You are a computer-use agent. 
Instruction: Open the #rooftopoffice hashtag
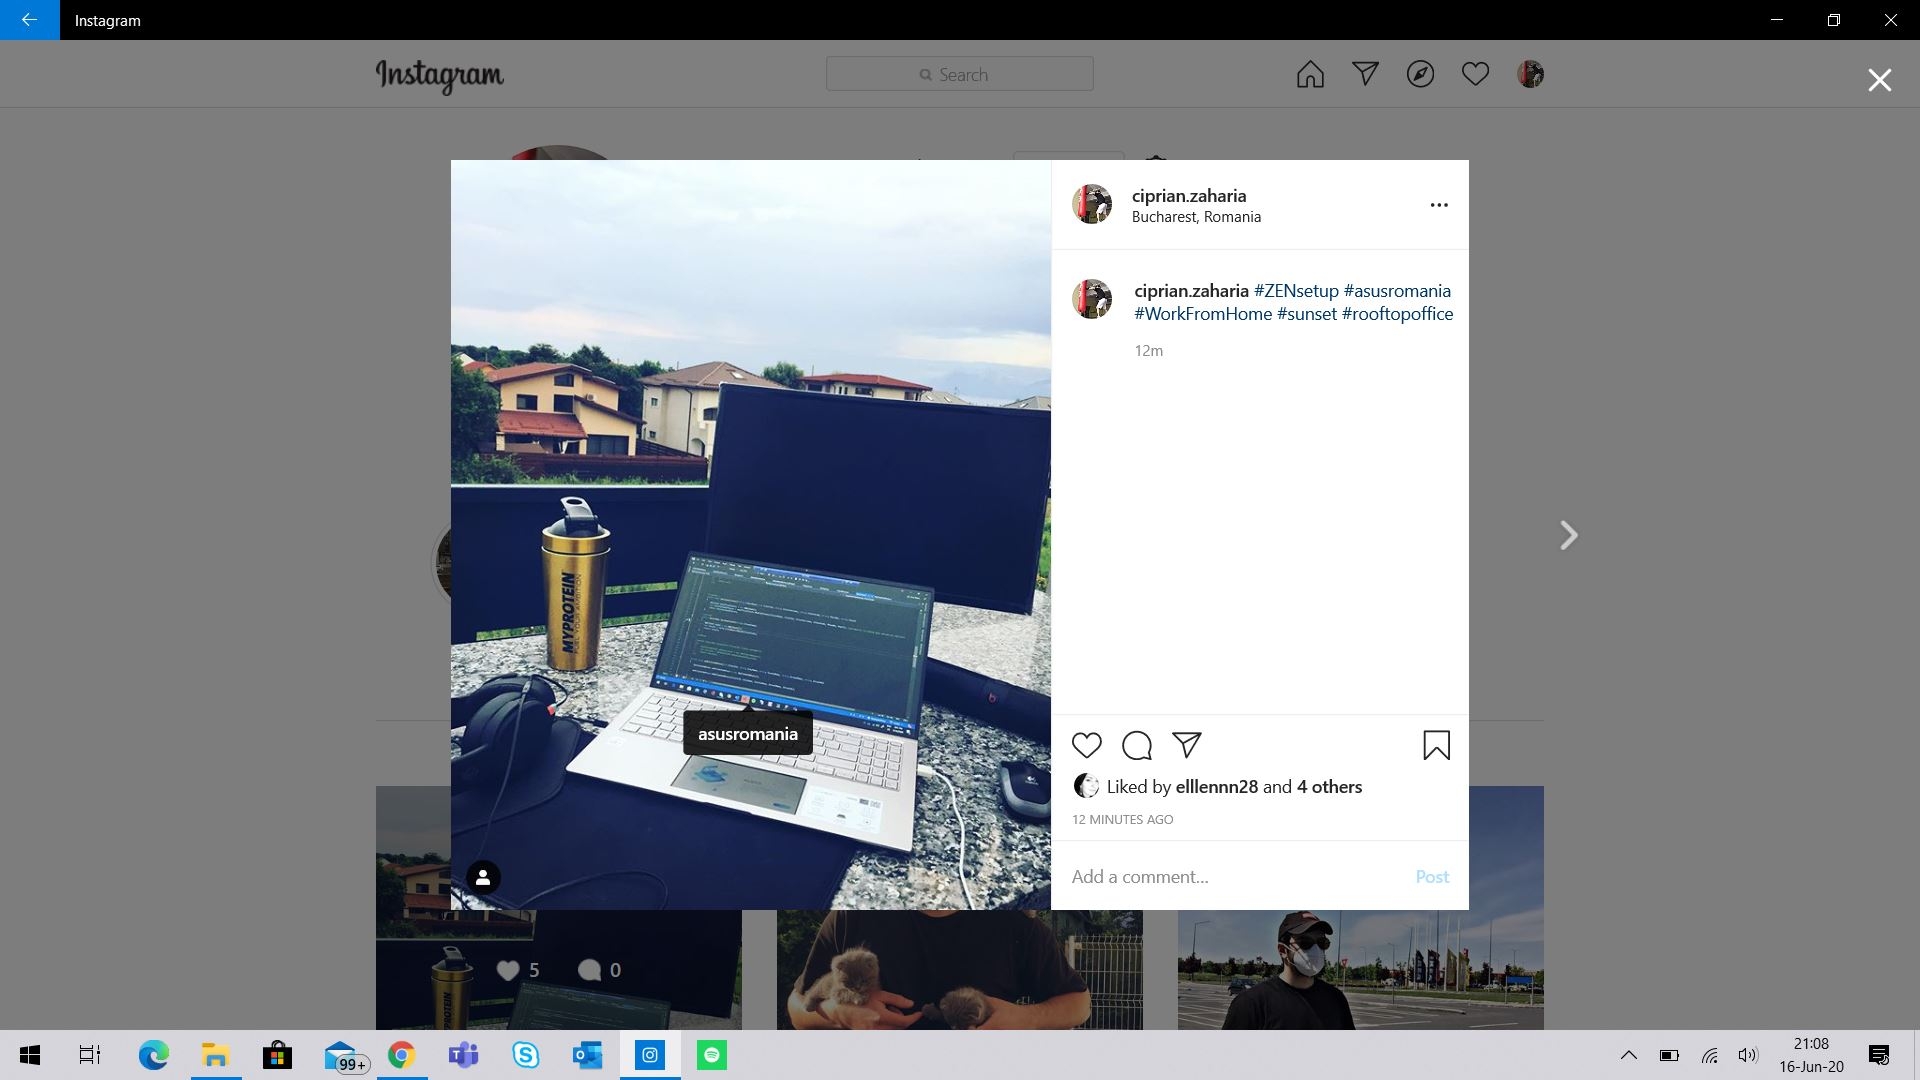coord(1397,314)
